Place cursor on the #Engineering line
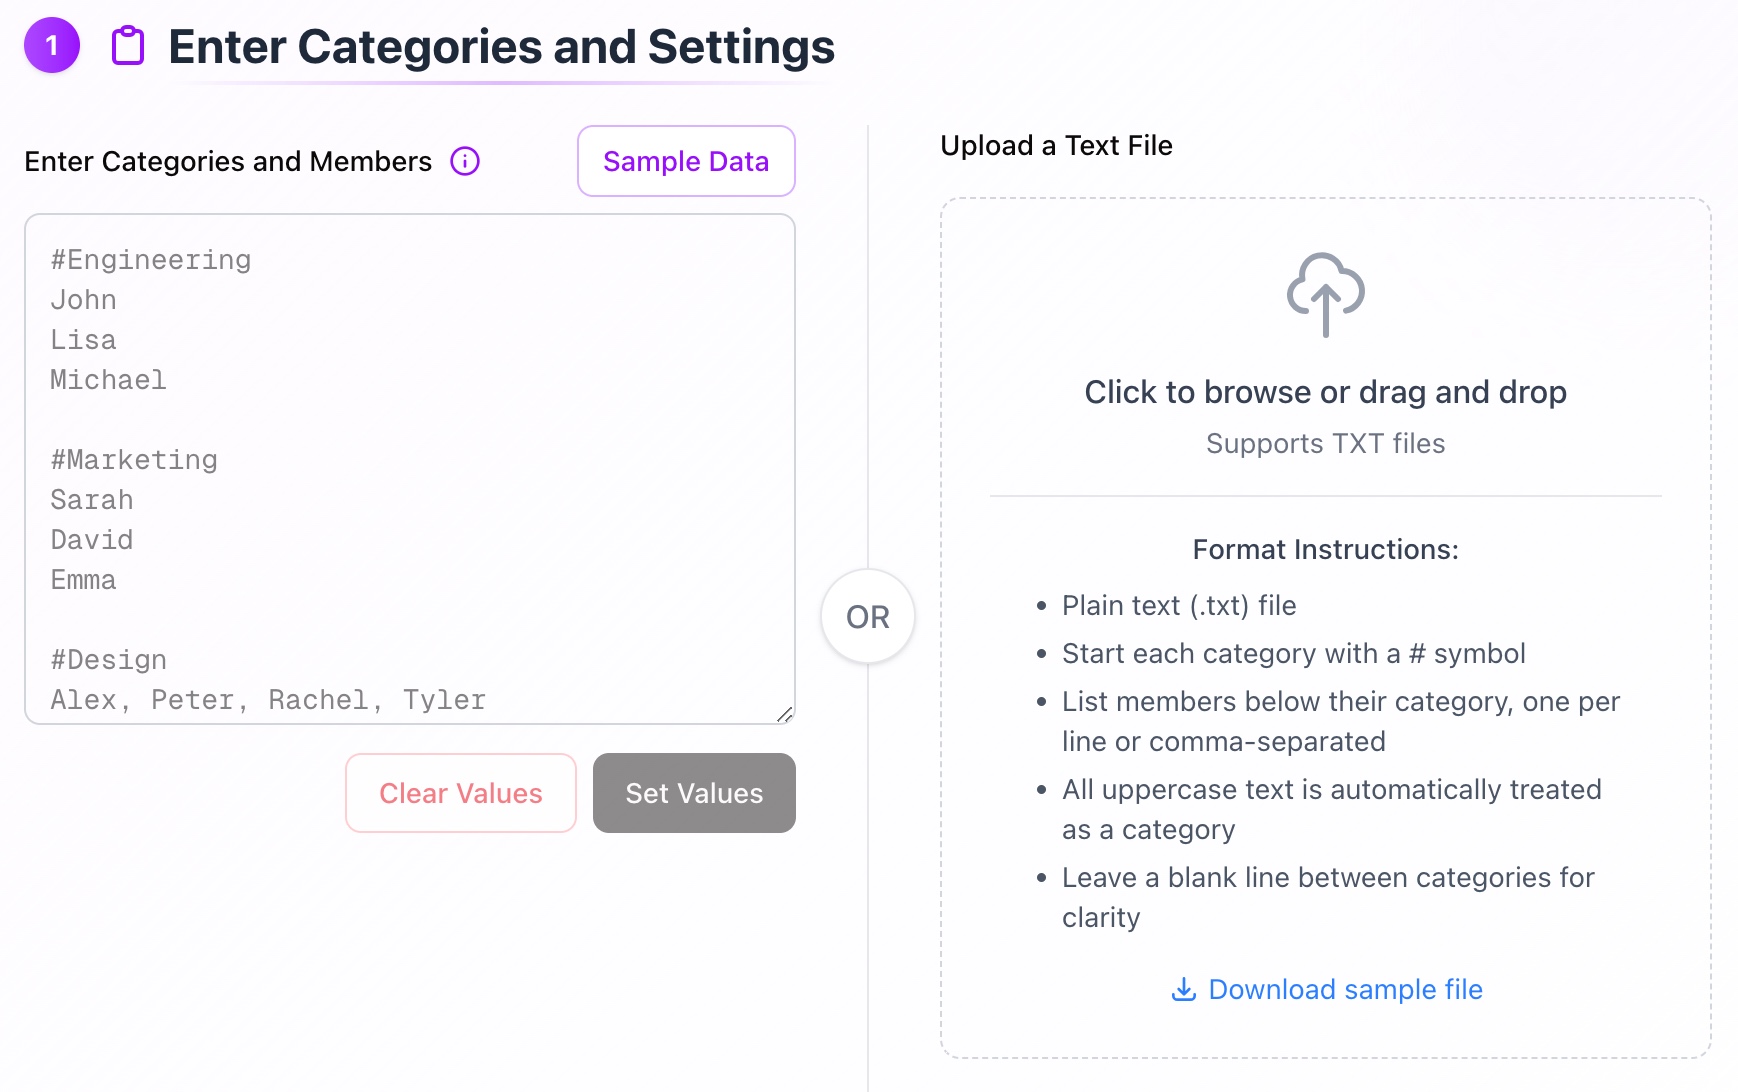The image size is (1738, 1092). point(150,259)
